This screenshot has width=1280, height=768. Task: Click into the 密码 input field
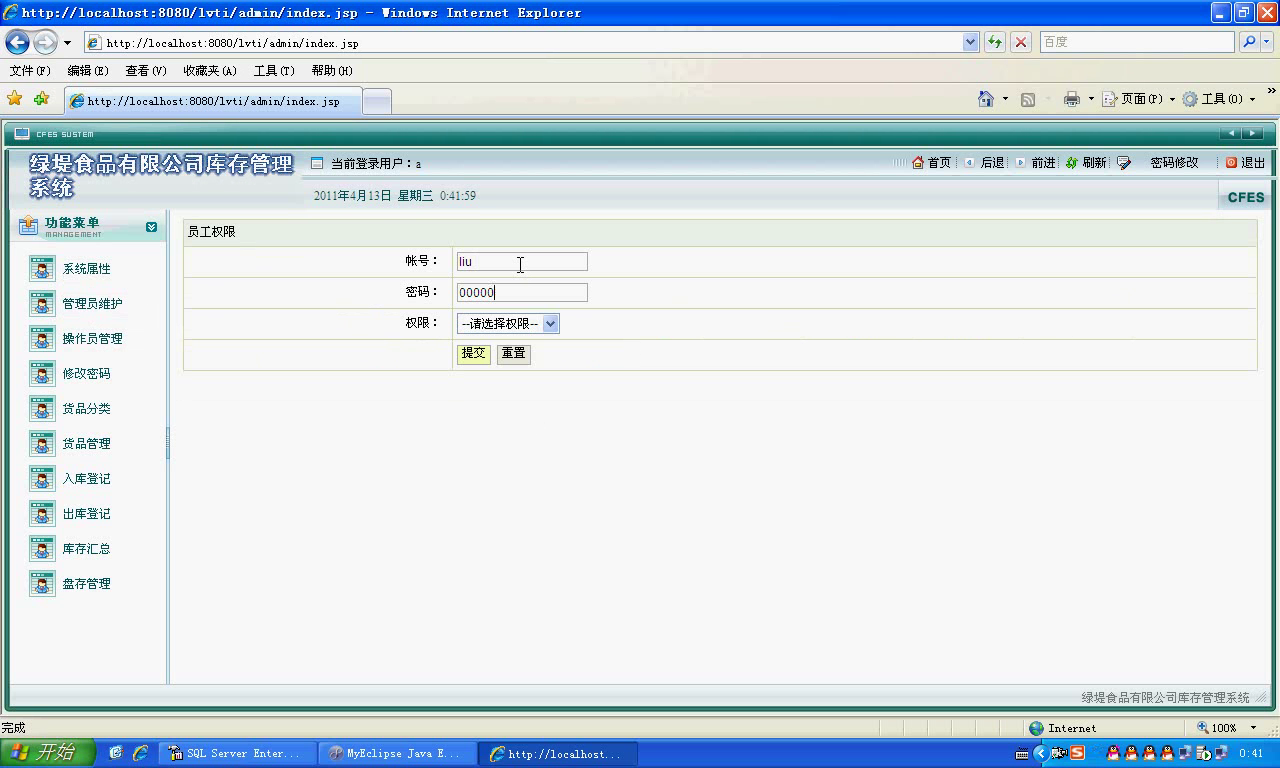pos(521,293)
